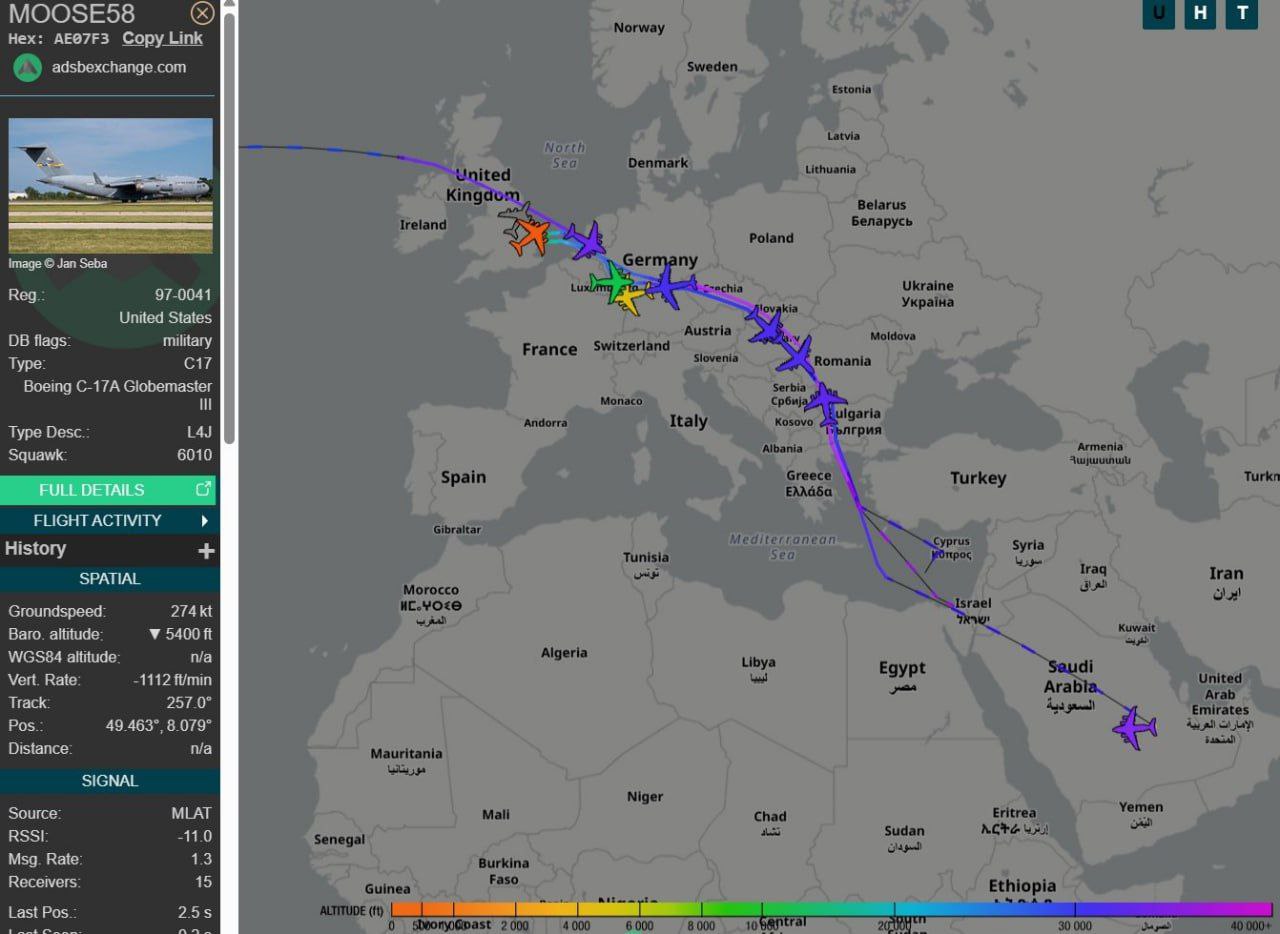Screen dimensions: 1280x934
Task: Select the purple aircraft icon over Bulgaria
Action: click(x=826, y=402)
